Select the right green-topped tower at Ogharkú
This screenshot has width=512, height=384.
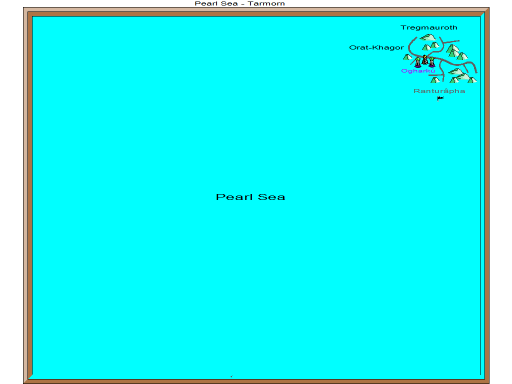pyautogui.click(x=432, y=62)
